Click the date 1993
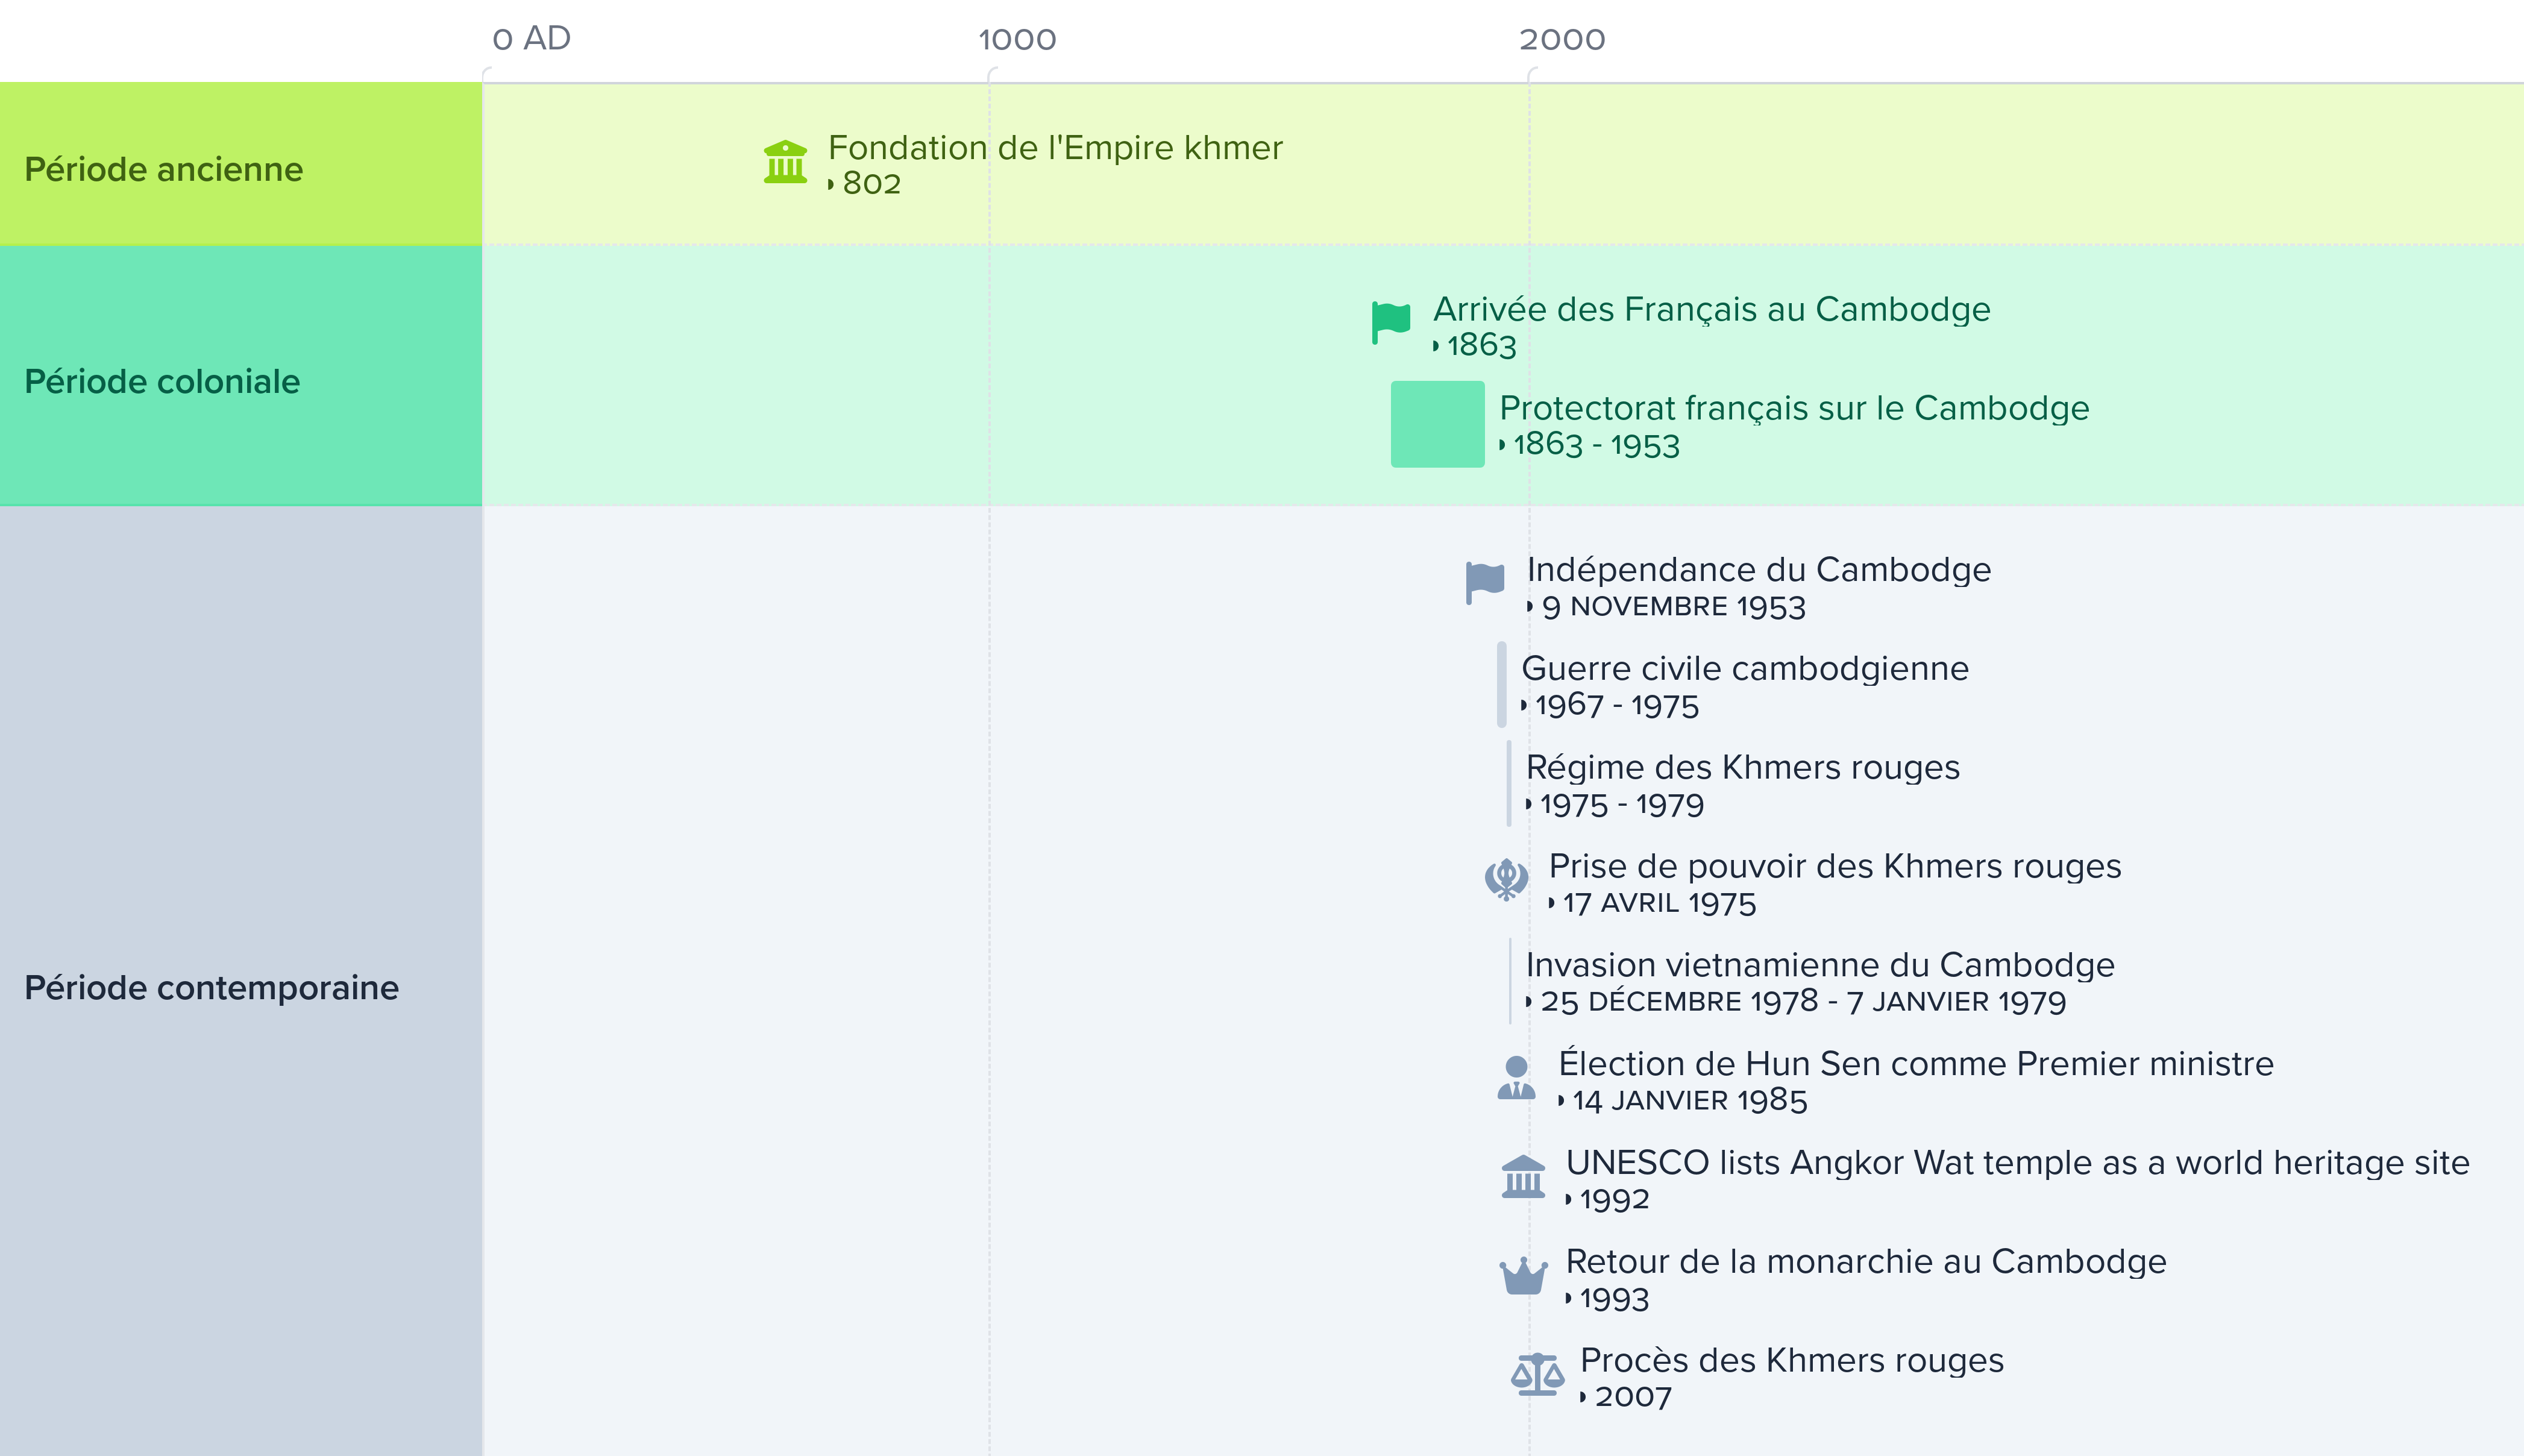The image size is (2524, 1456). [1614, 1298]
